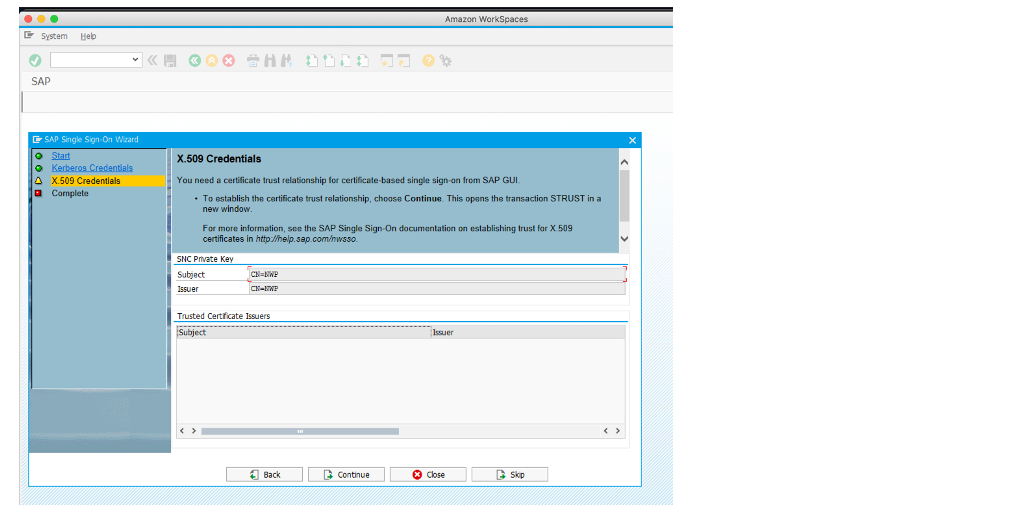This screenshot has height=512, width=1024.
Task: Select the X.509 Credentials wizard step
Action: point(86,180)
